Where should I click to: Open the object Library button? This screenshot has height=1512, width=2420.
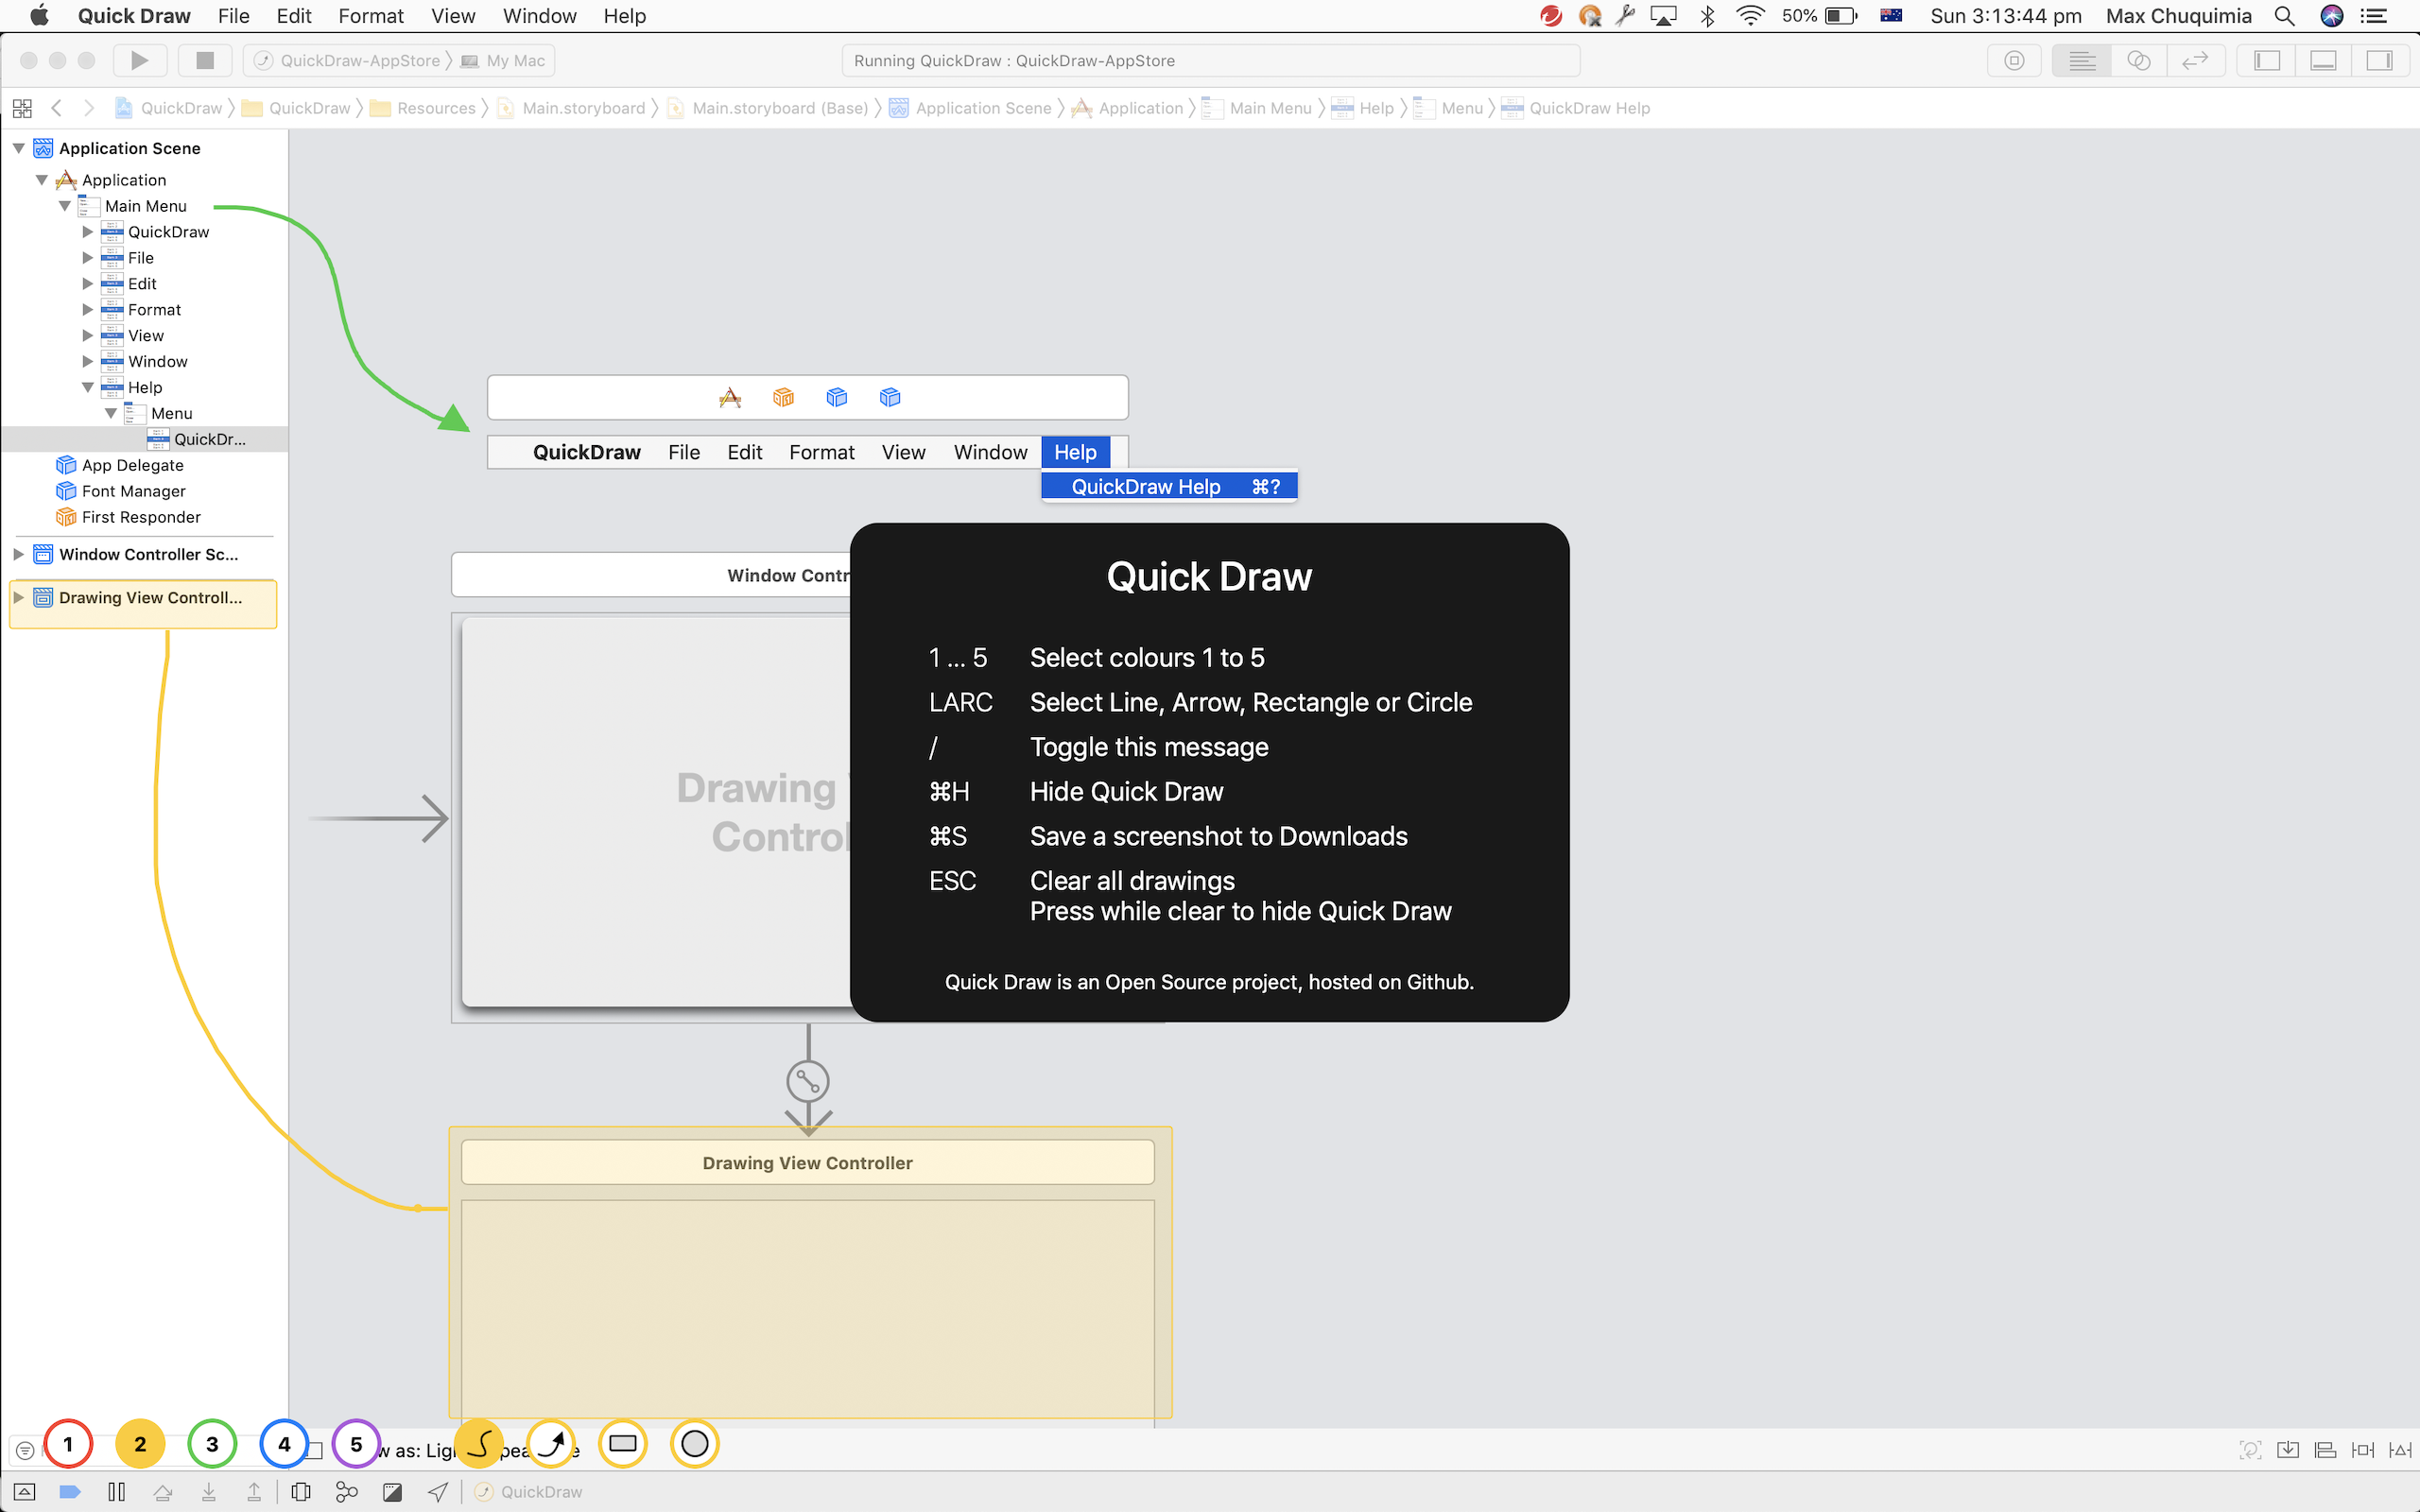[2014, 60]
